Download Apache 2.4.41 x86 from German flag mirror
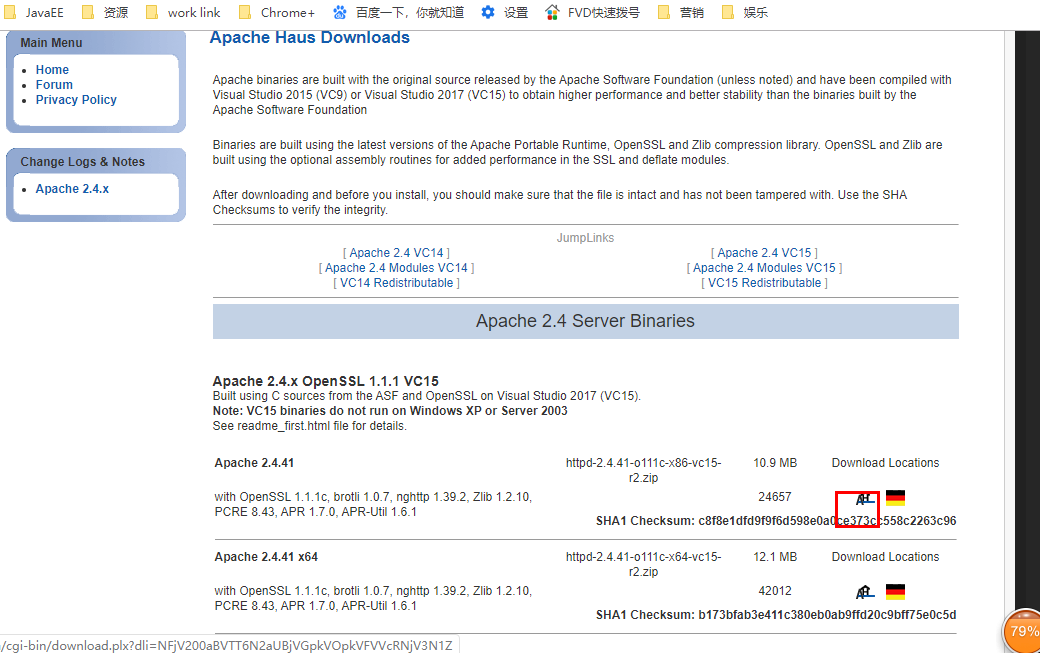Image resolution: width=1040 pixels, height=653 pixels. pos(895,498)
